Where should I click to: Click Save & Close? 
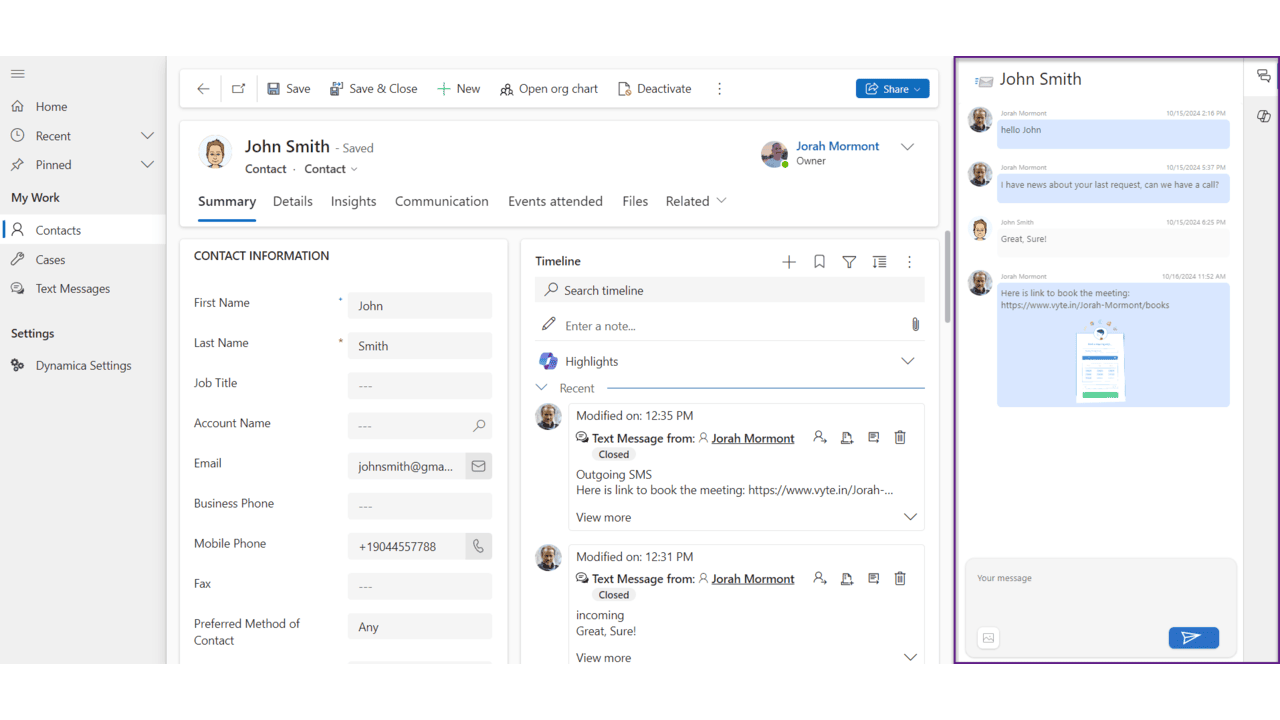374,89
